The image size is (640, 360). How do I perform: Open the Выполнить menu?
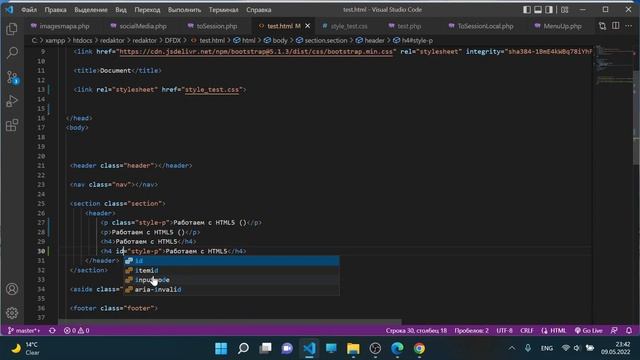(x=184, y=10)
